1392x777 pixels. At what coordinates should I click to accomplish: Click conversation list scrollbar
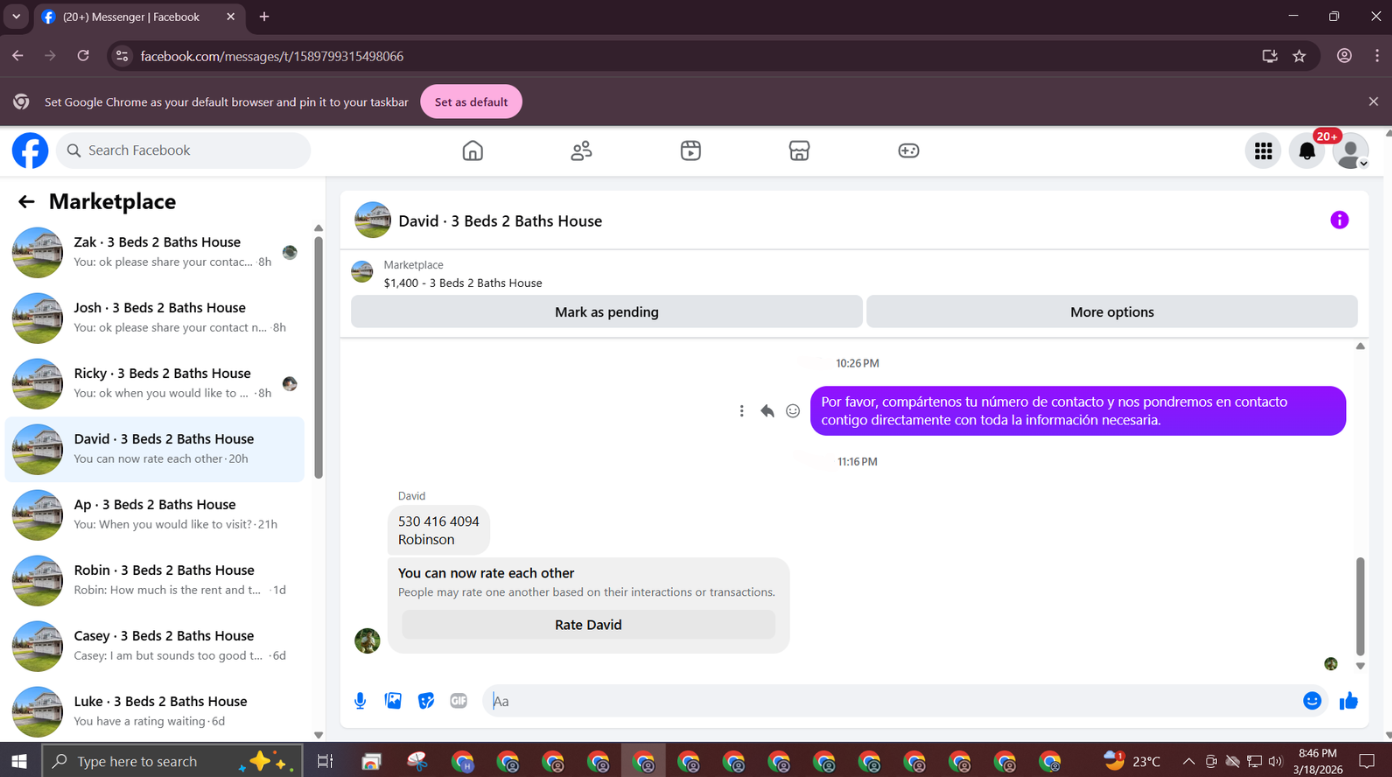click(318, 357)
